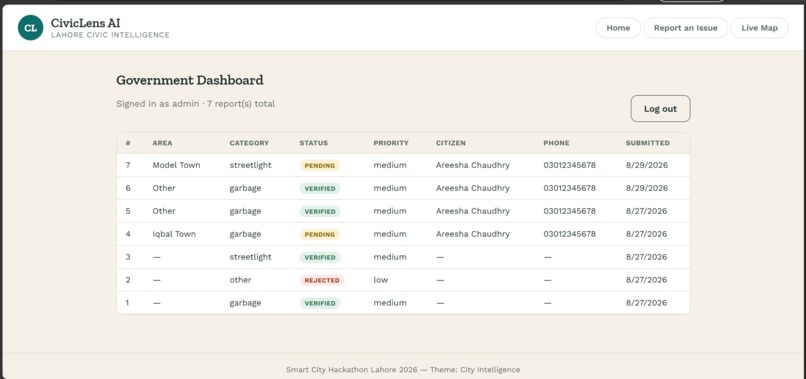Viewport: 806px width, 379px height.
Task: Click the CL CivicLens logo circle
Action: (30, 28)
